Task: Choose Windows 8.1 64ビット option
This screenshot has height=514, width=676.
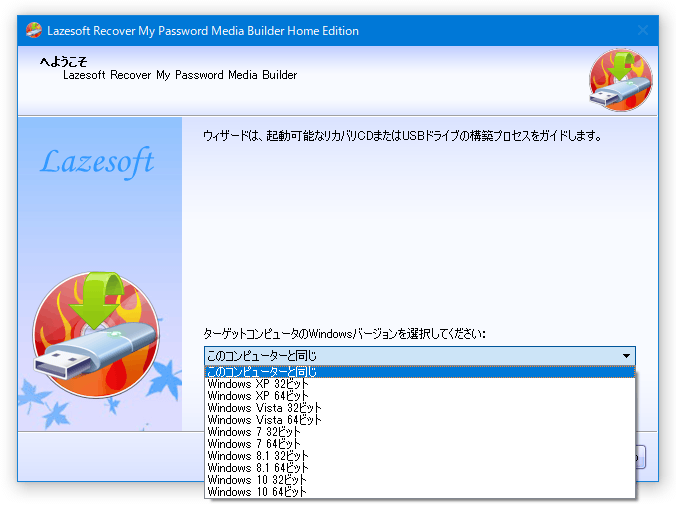Action: pos(420,468)
